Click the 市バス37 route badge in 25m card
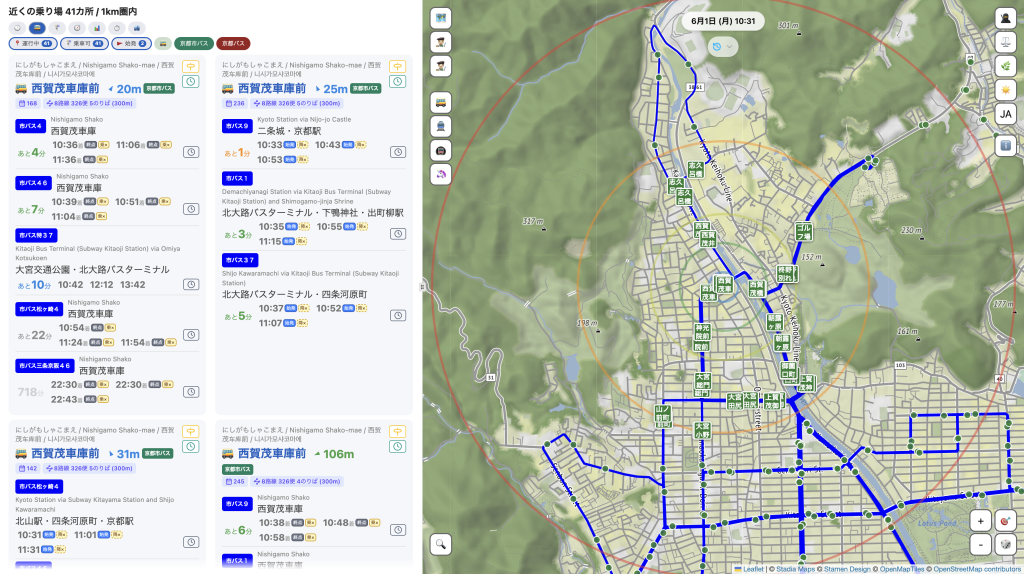Viewport: 1024px width, 574px height. tap(240, 260)
